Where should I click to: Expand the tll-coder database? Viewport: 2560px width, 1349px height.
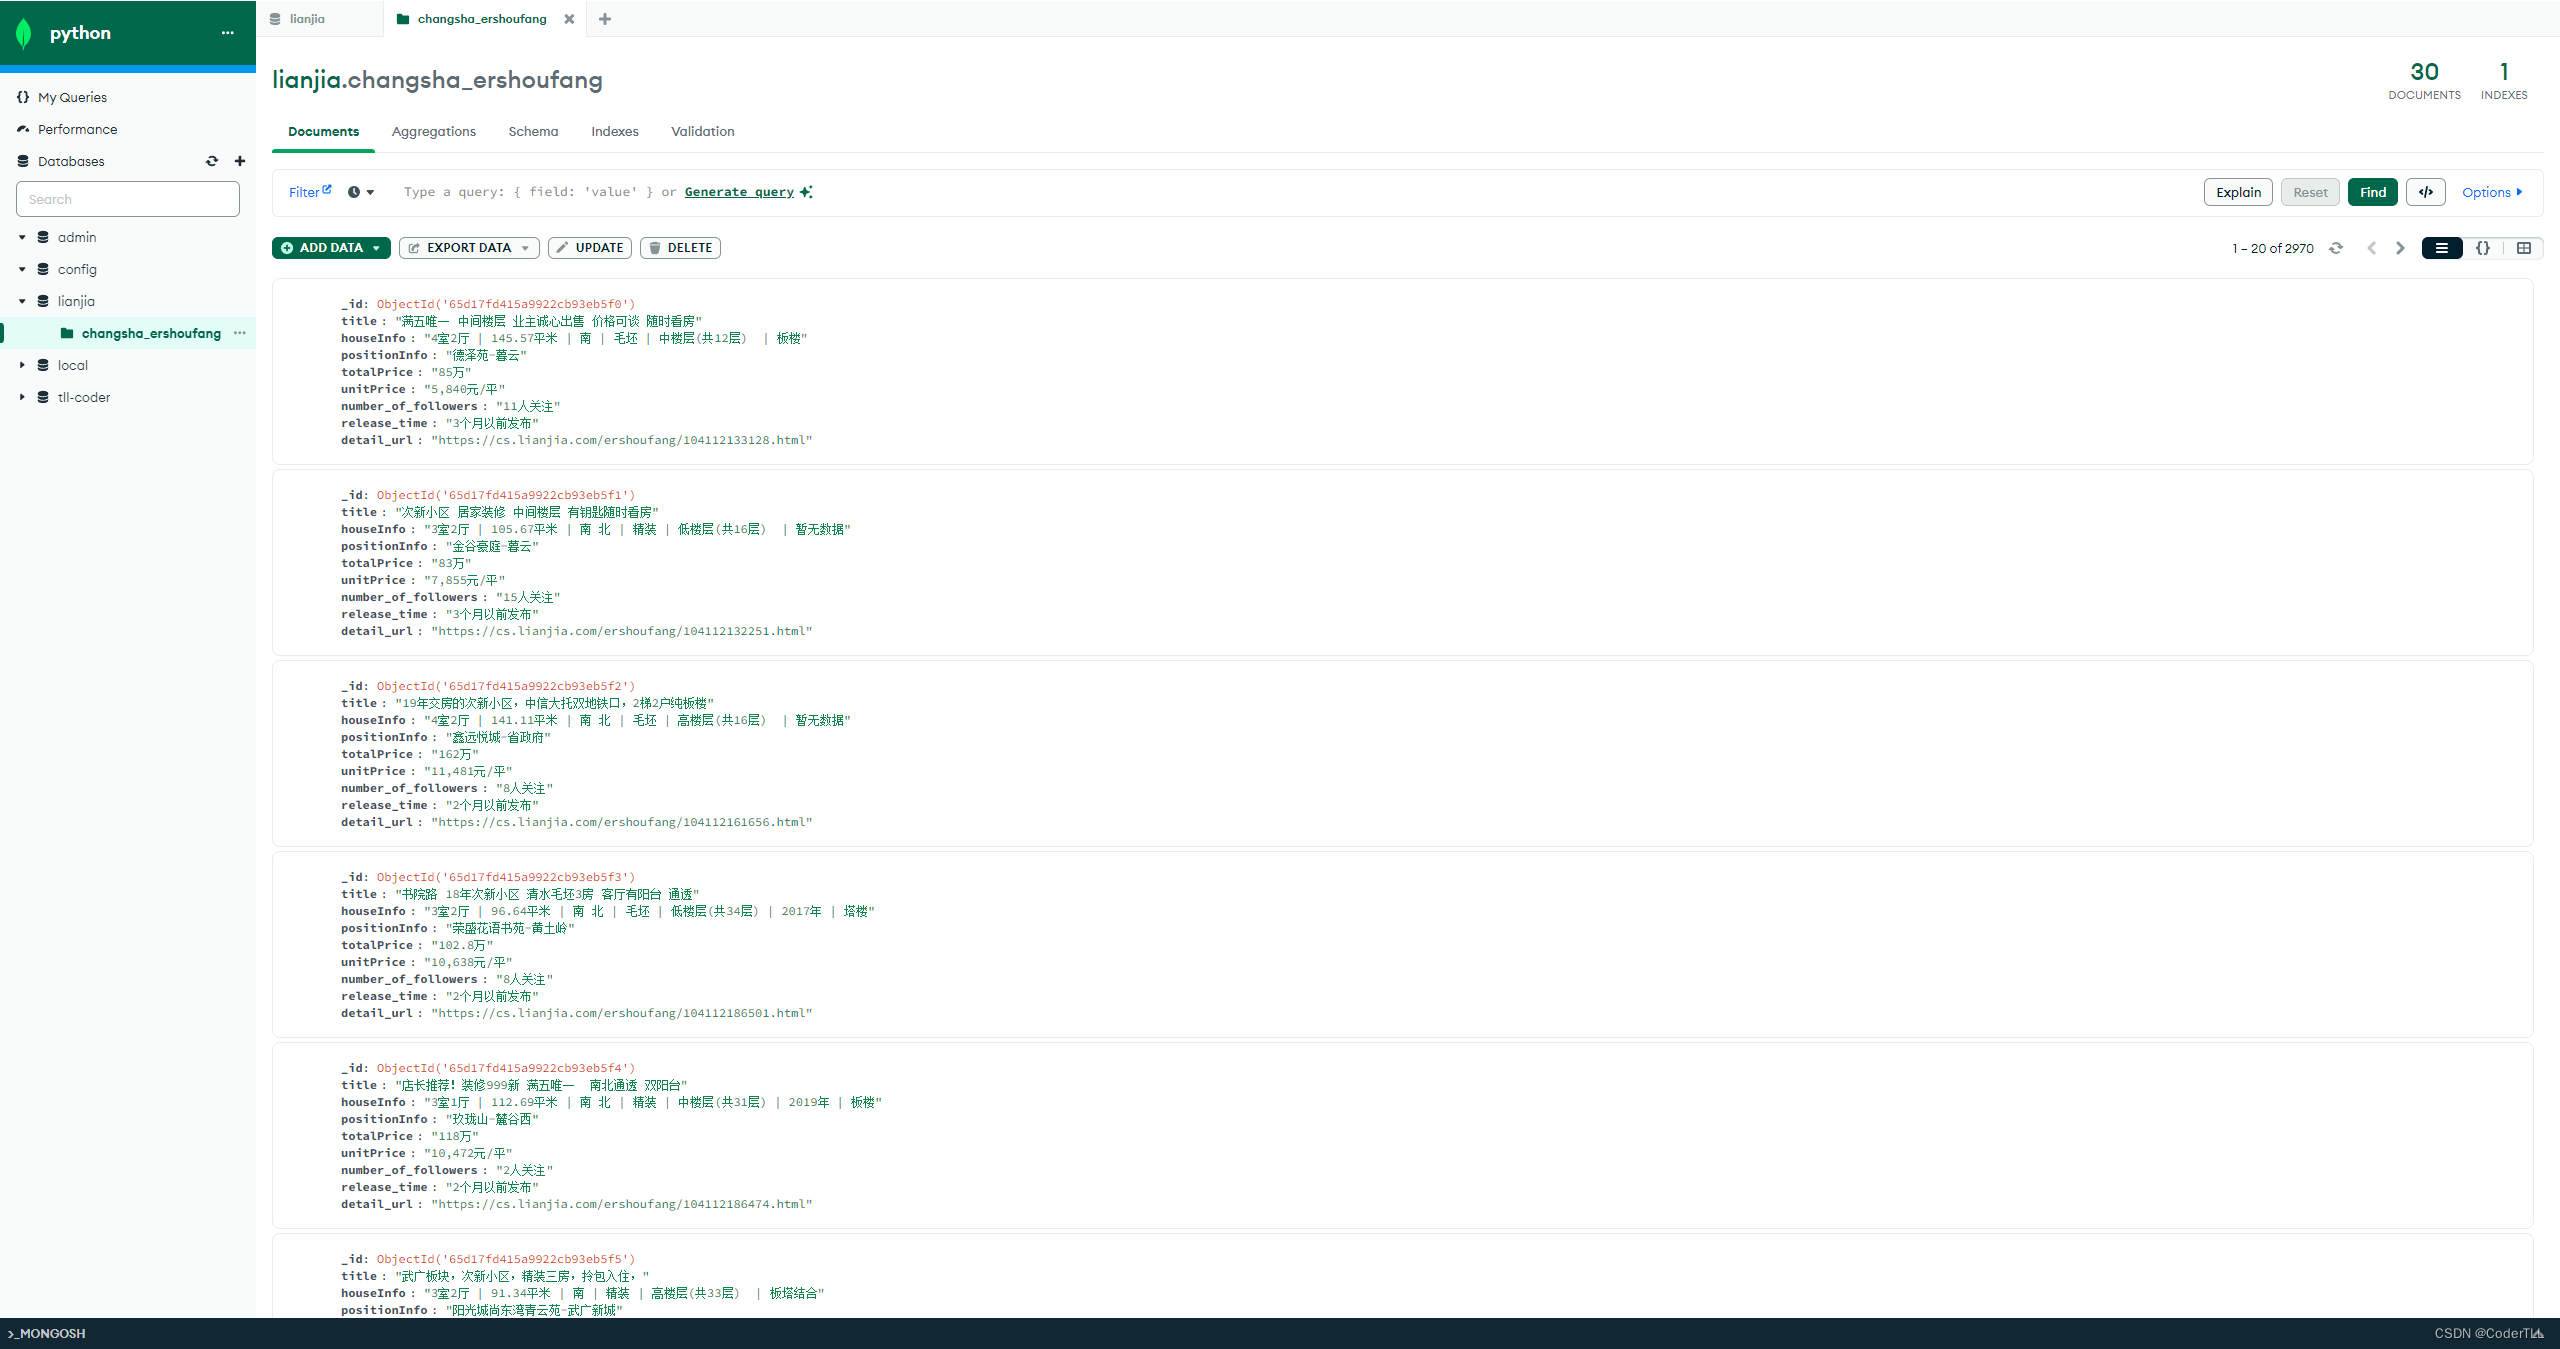(22, 397)
